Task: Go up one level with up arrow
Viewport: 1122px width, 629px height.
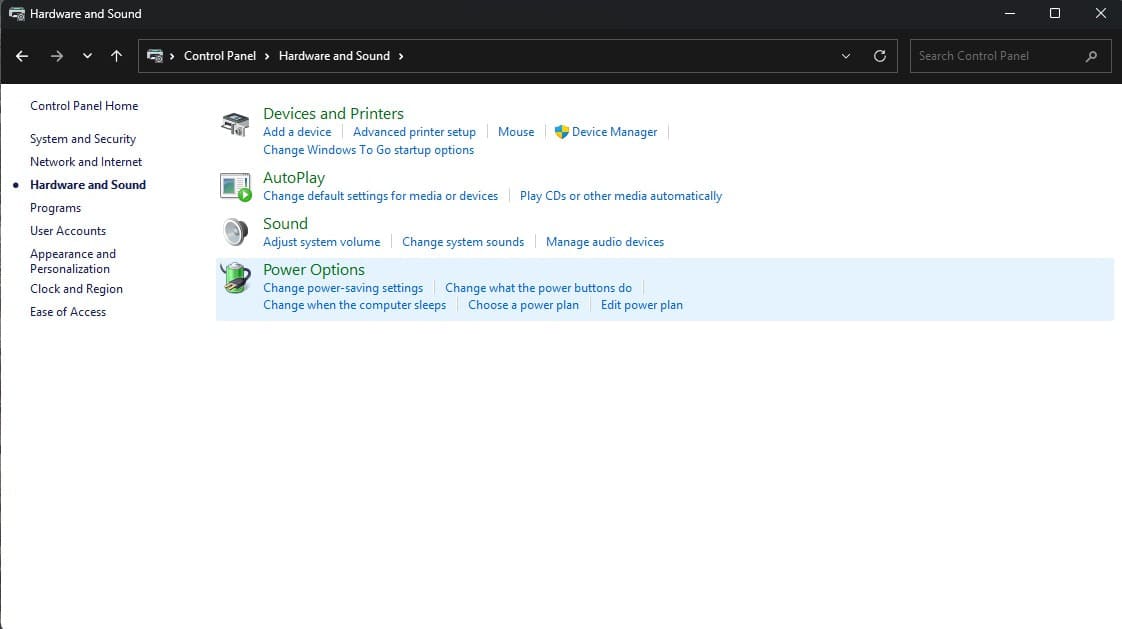Action: click(117, 56)
